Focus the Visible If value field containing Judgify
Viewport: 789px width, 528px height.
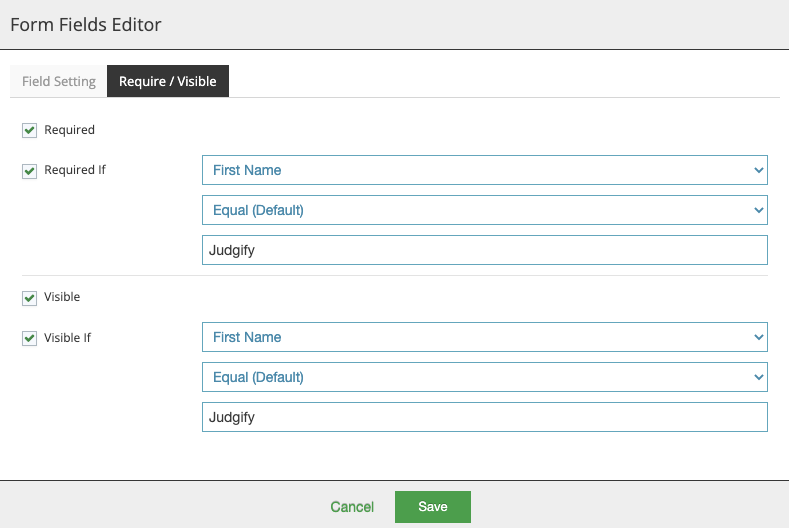(485, 417)
